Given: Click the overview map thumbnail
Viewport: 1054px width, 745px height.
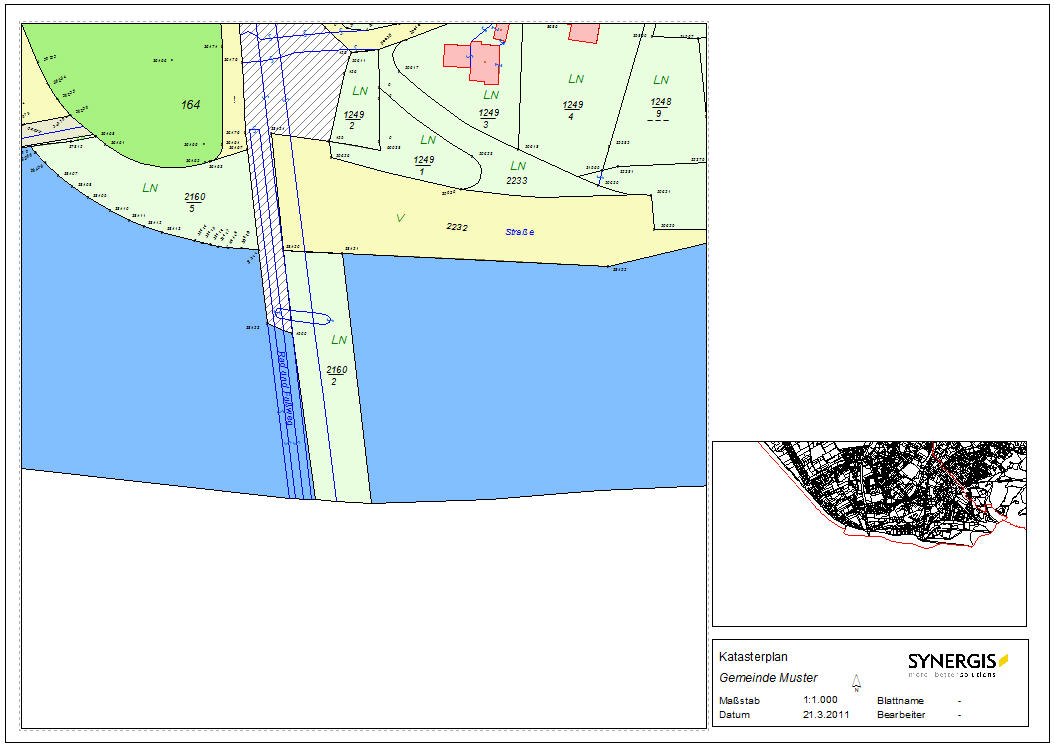Looking at the screenshot, I should (868, 533).
